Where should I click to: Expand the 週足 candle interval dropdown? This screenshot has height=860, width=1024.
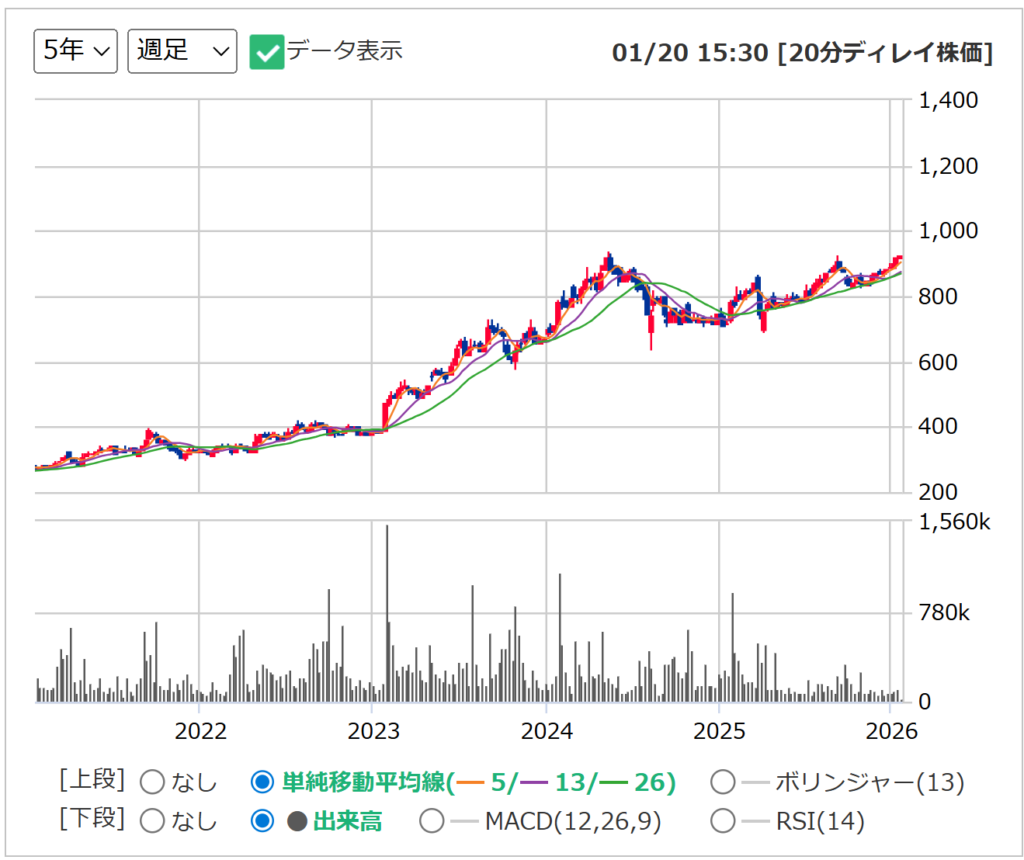182,51
